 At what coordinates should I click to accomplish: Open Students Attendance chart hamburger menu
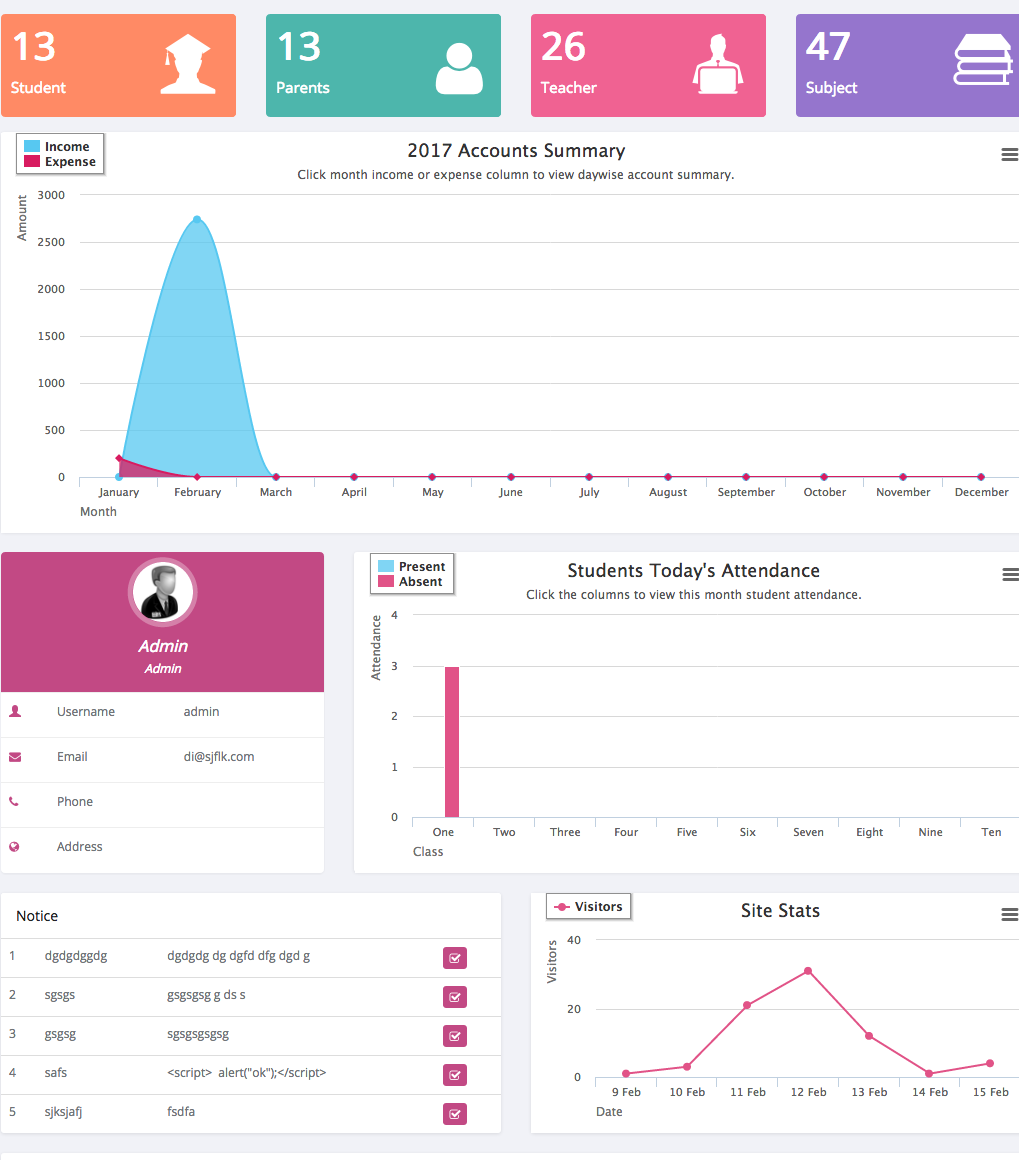[1009, 574]
